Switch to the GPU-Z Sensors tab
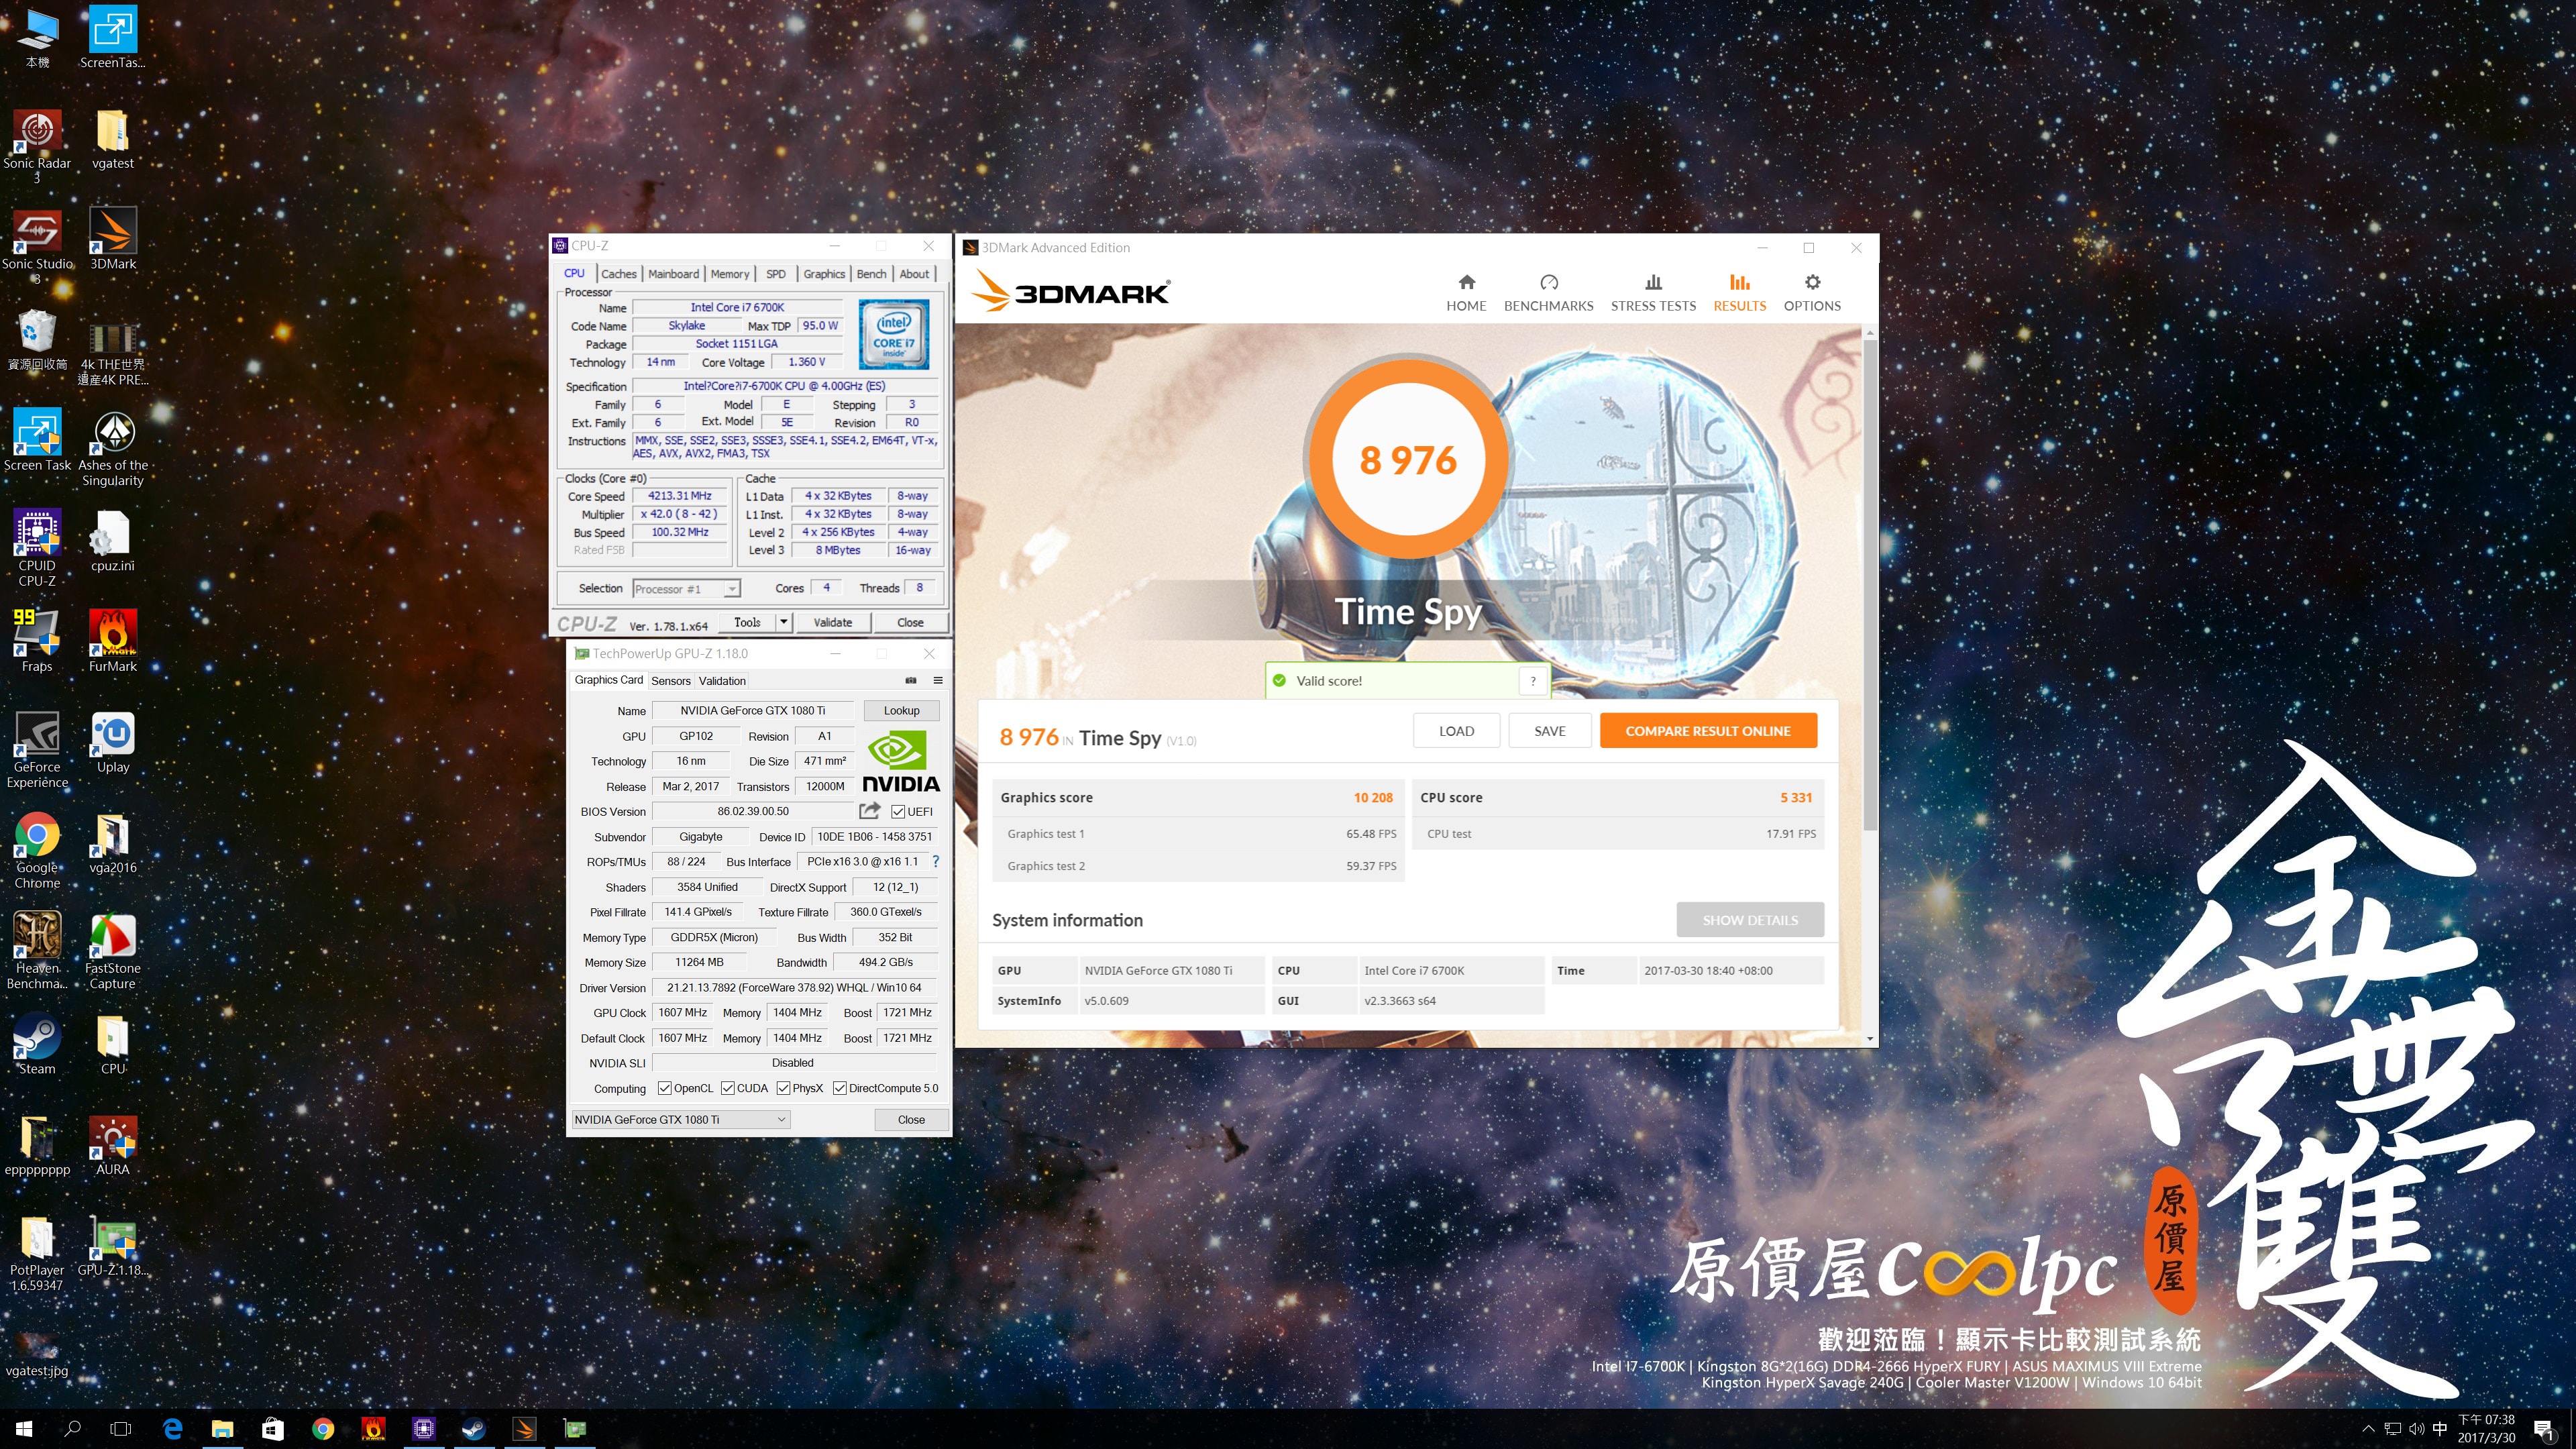 670,681
